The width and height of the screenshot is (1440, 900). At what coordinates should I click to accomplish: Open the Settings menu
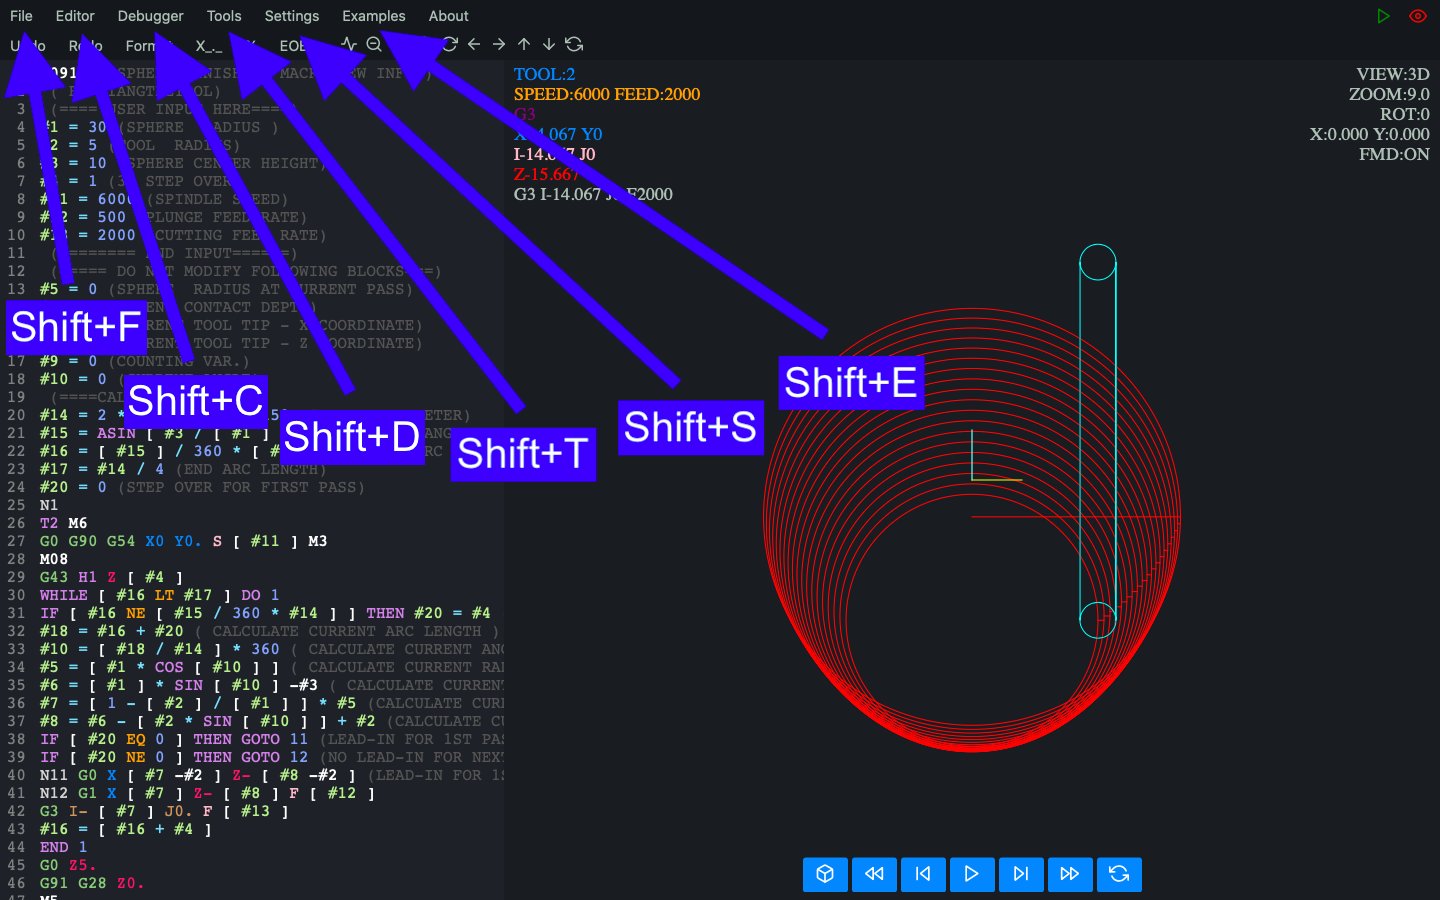point(292,16)
